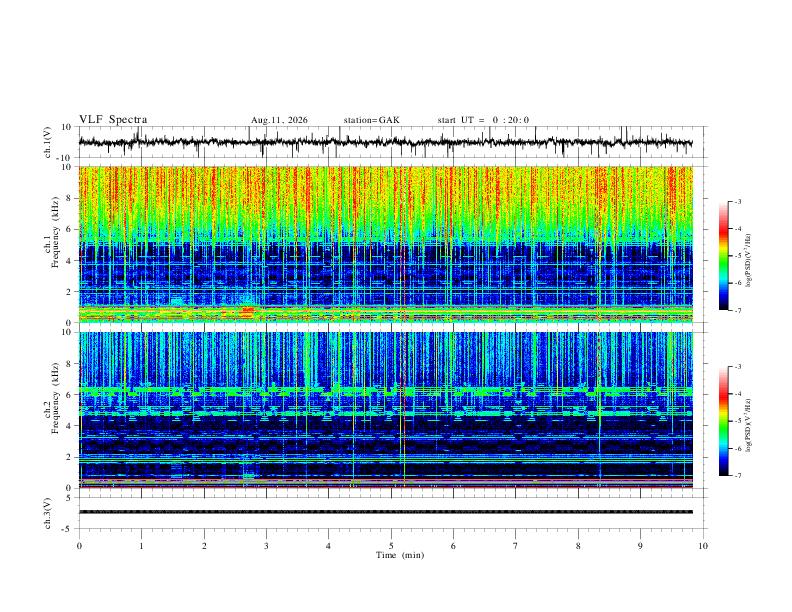792x612 pixels.
Task: Click the VLF Spectra title text
Action: click(x=113, y=120)
